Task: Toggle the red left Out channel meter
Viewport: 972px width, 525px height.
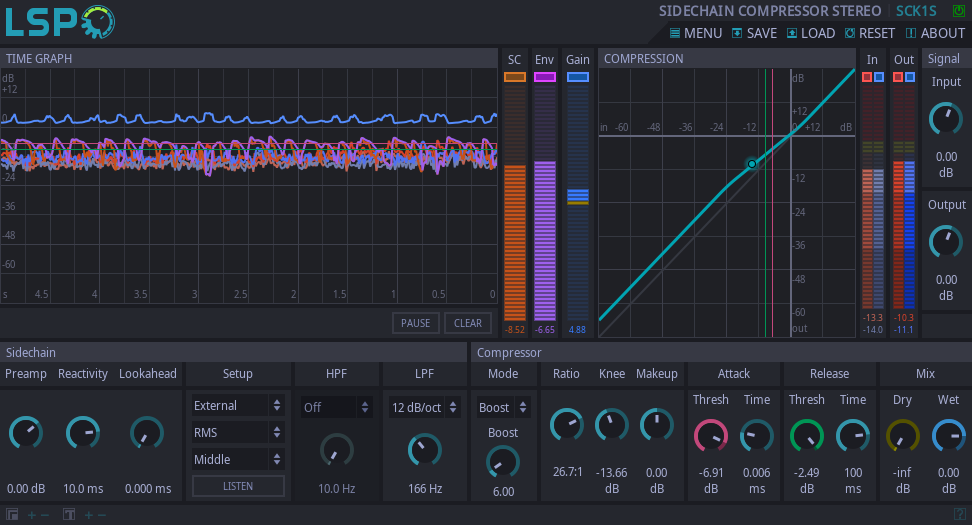Action: (898, 77)
